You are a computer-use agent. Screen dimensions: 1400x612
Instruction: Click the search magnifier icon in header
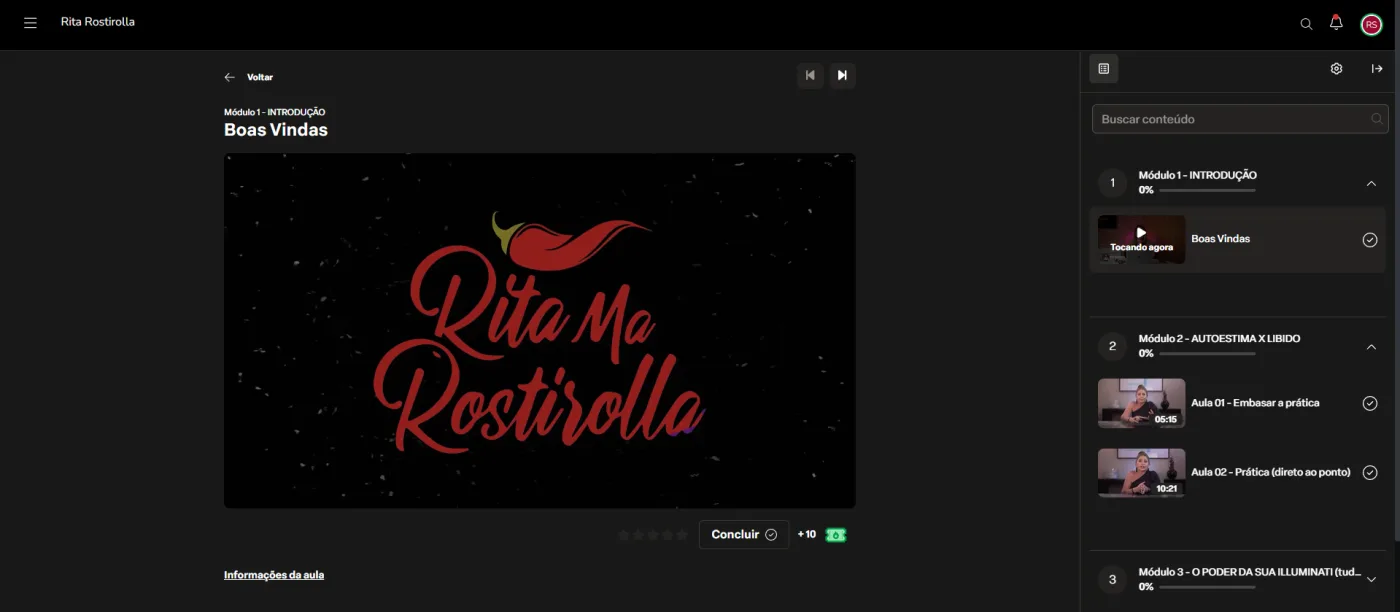(x=1306, y=24)
